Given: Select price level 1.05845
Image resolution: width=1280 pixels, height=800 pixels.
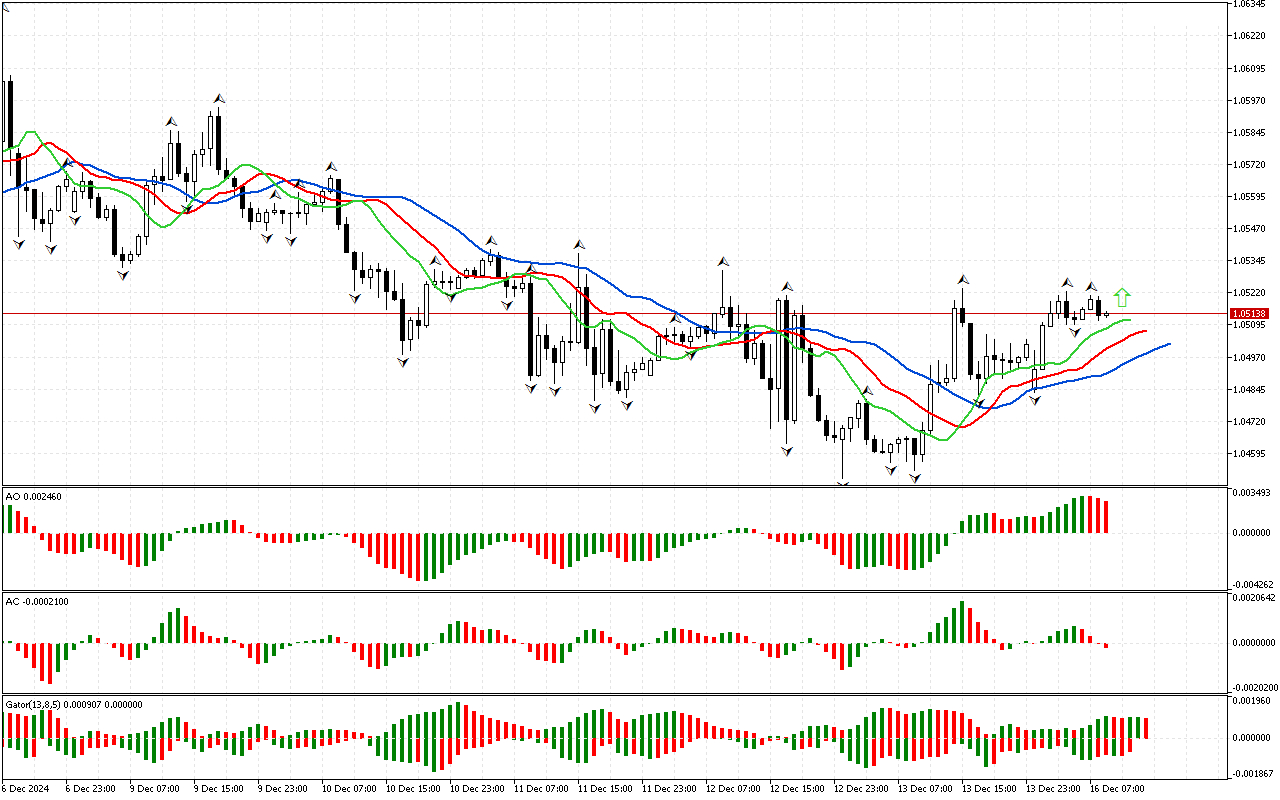Looking at the screenshot, I should pyautogui.click(x=1249, y=132).
